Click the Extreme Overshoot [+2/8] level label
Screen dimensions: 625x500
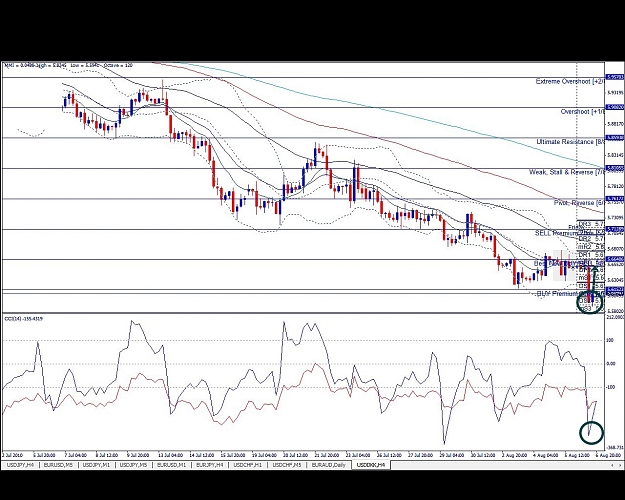click(570, 81)
